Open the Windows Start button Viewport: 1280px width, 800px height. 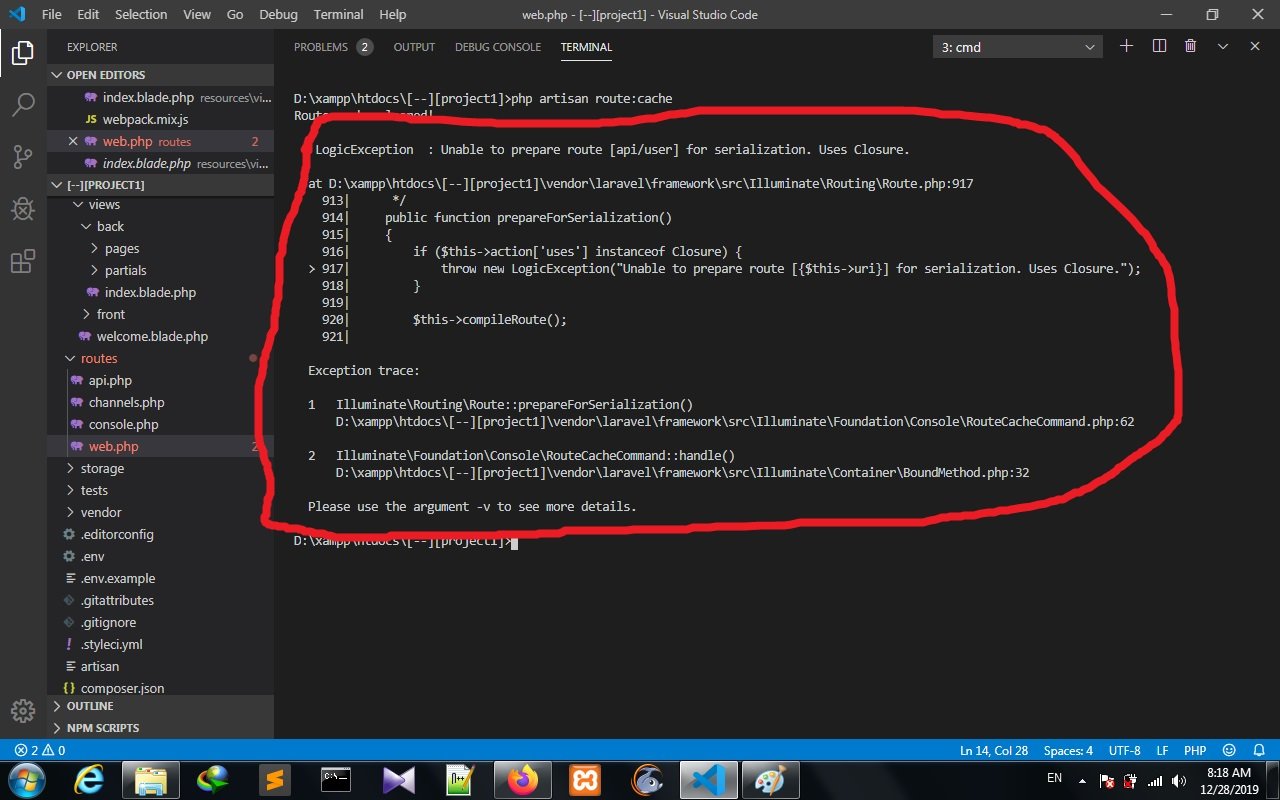pos(25,780)
